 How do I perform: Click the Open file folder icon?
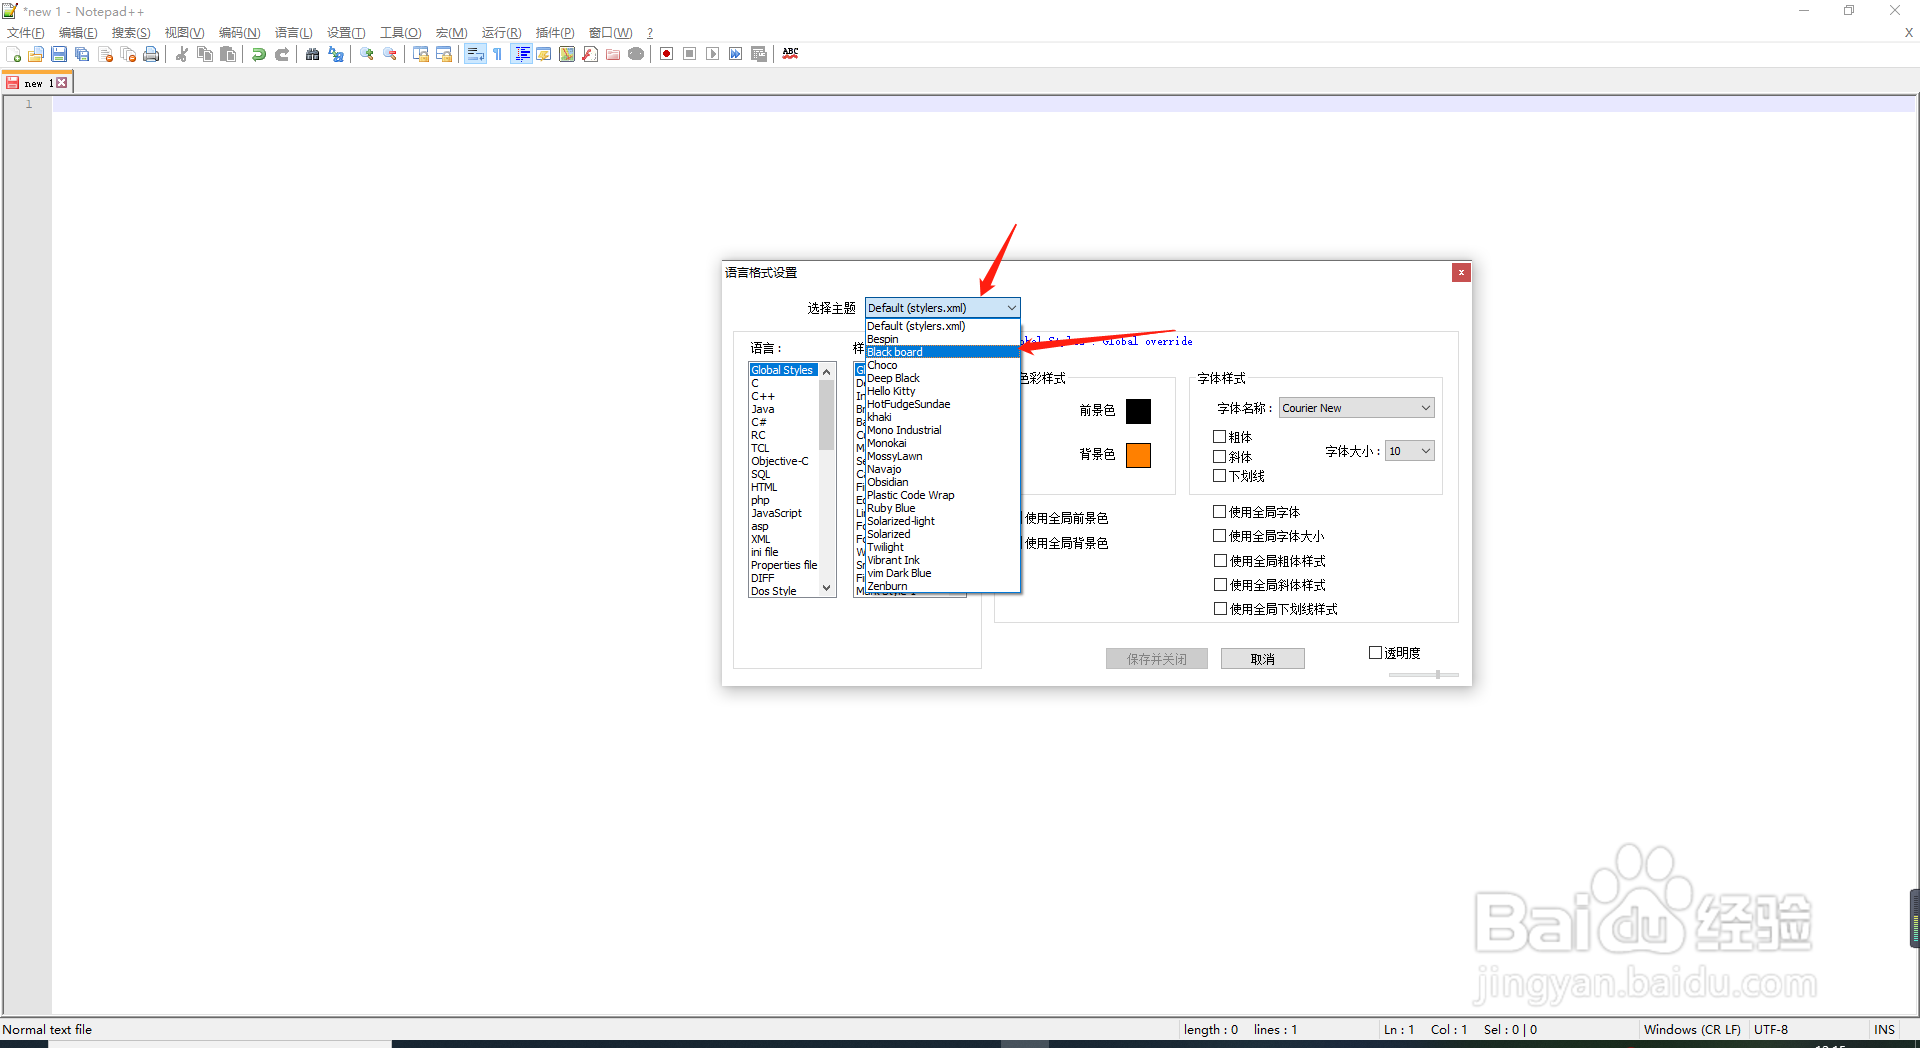(x=36, y=54)
